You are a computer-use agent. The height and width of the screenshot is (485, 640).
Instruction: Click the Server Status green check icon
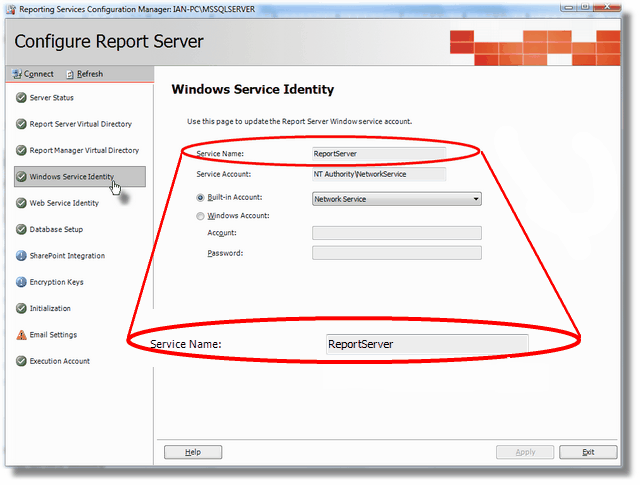point(20,98)
